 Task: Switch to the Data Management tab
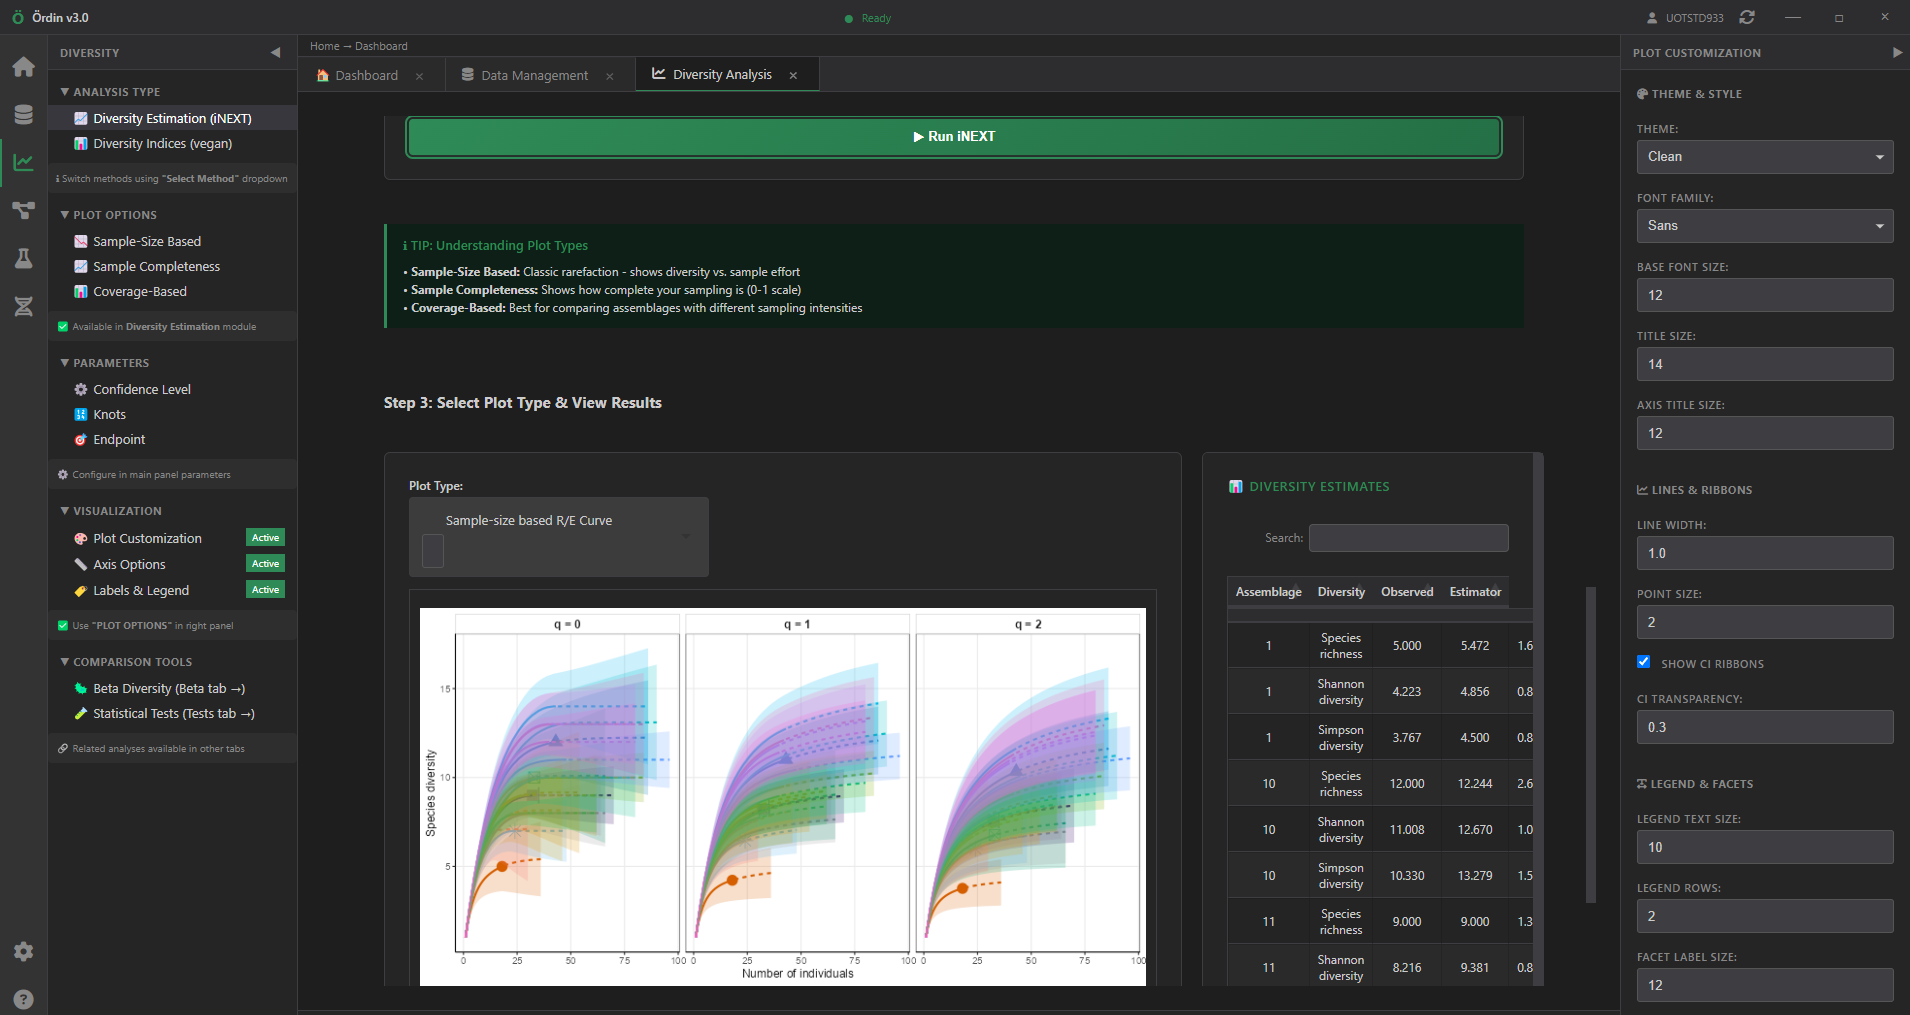coord(534,75)
